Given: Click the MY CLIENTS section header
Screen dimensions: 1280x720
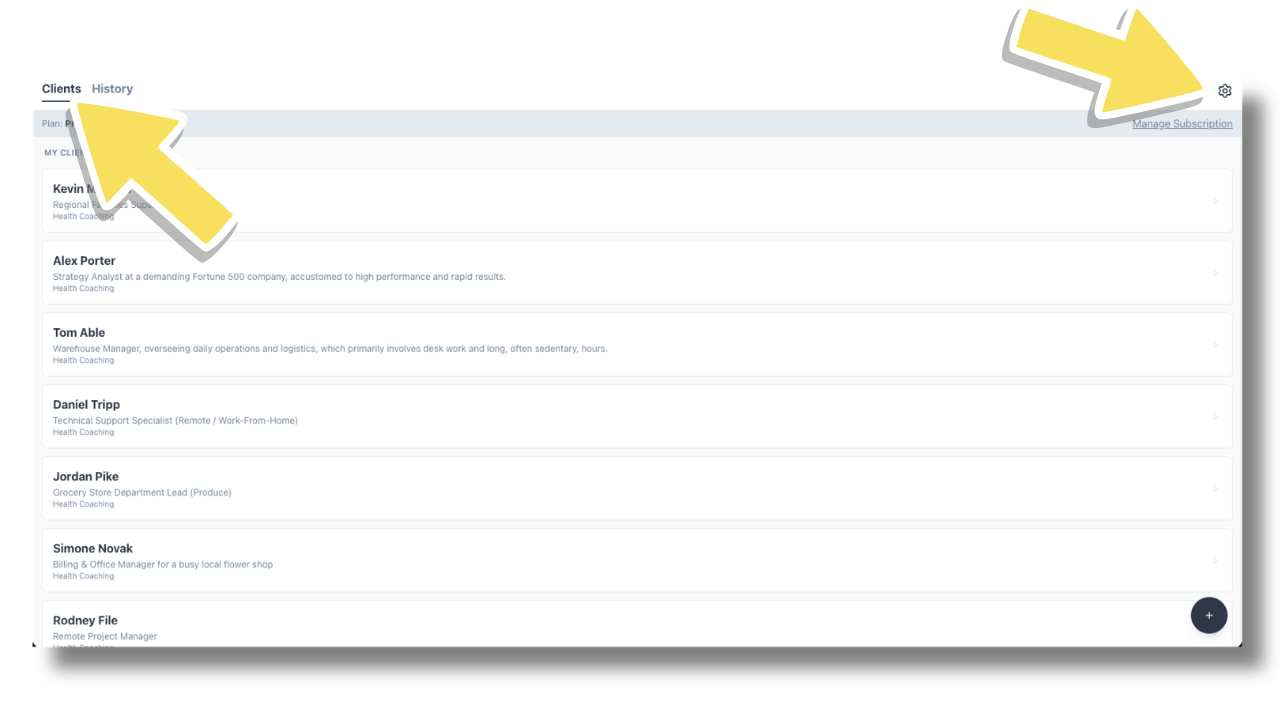Looking at the screenshot, I should click(63, 152).
